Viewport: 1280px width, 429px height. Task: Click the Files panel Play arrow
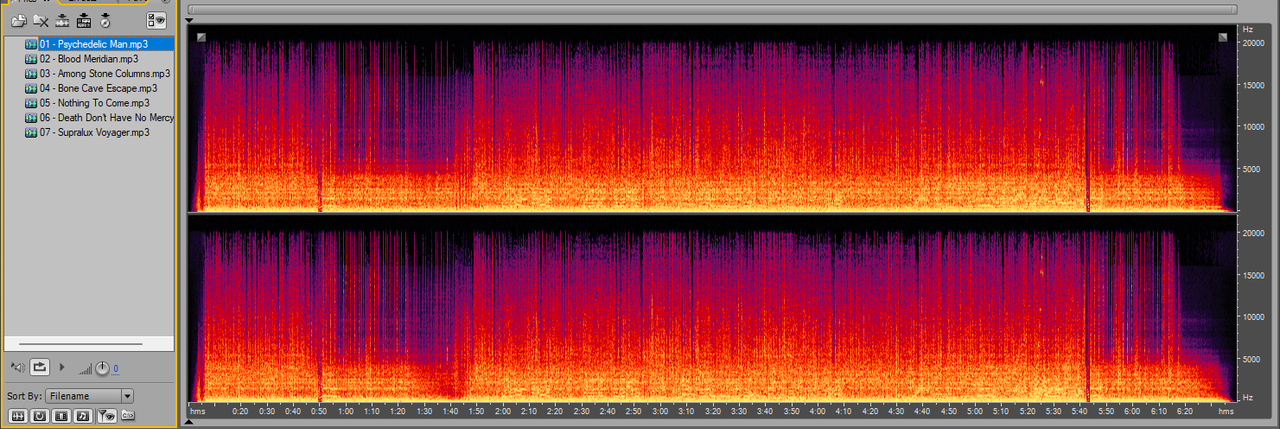pyautogui.click(x=62, y=367)
